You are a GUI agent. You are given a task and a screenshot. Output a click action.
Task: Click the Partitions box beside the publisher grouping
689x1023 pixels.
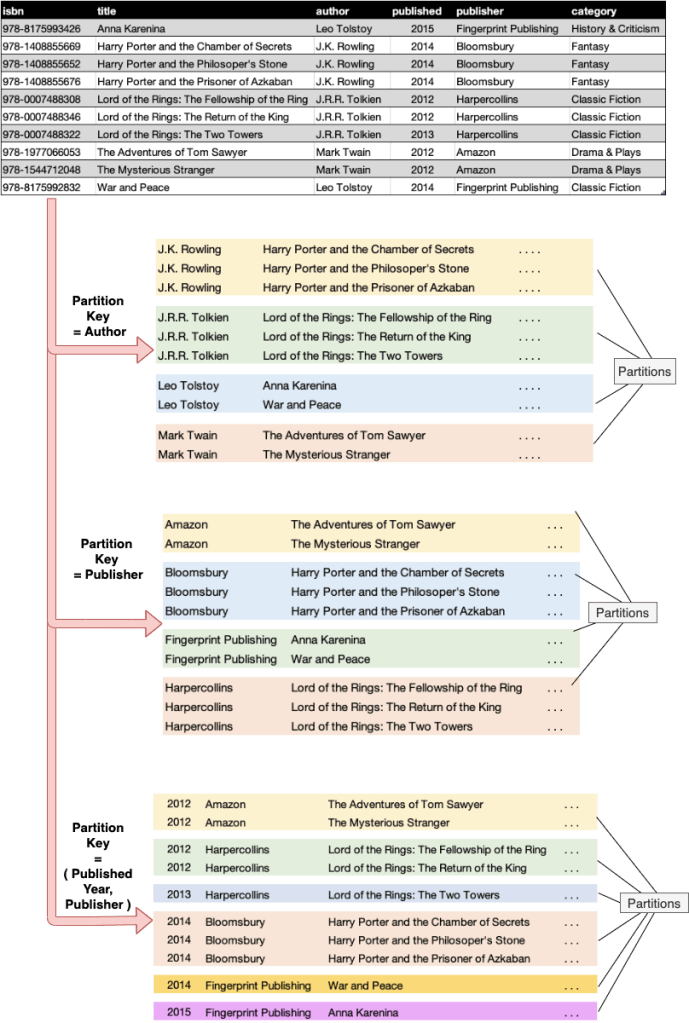tap(621, 613)
